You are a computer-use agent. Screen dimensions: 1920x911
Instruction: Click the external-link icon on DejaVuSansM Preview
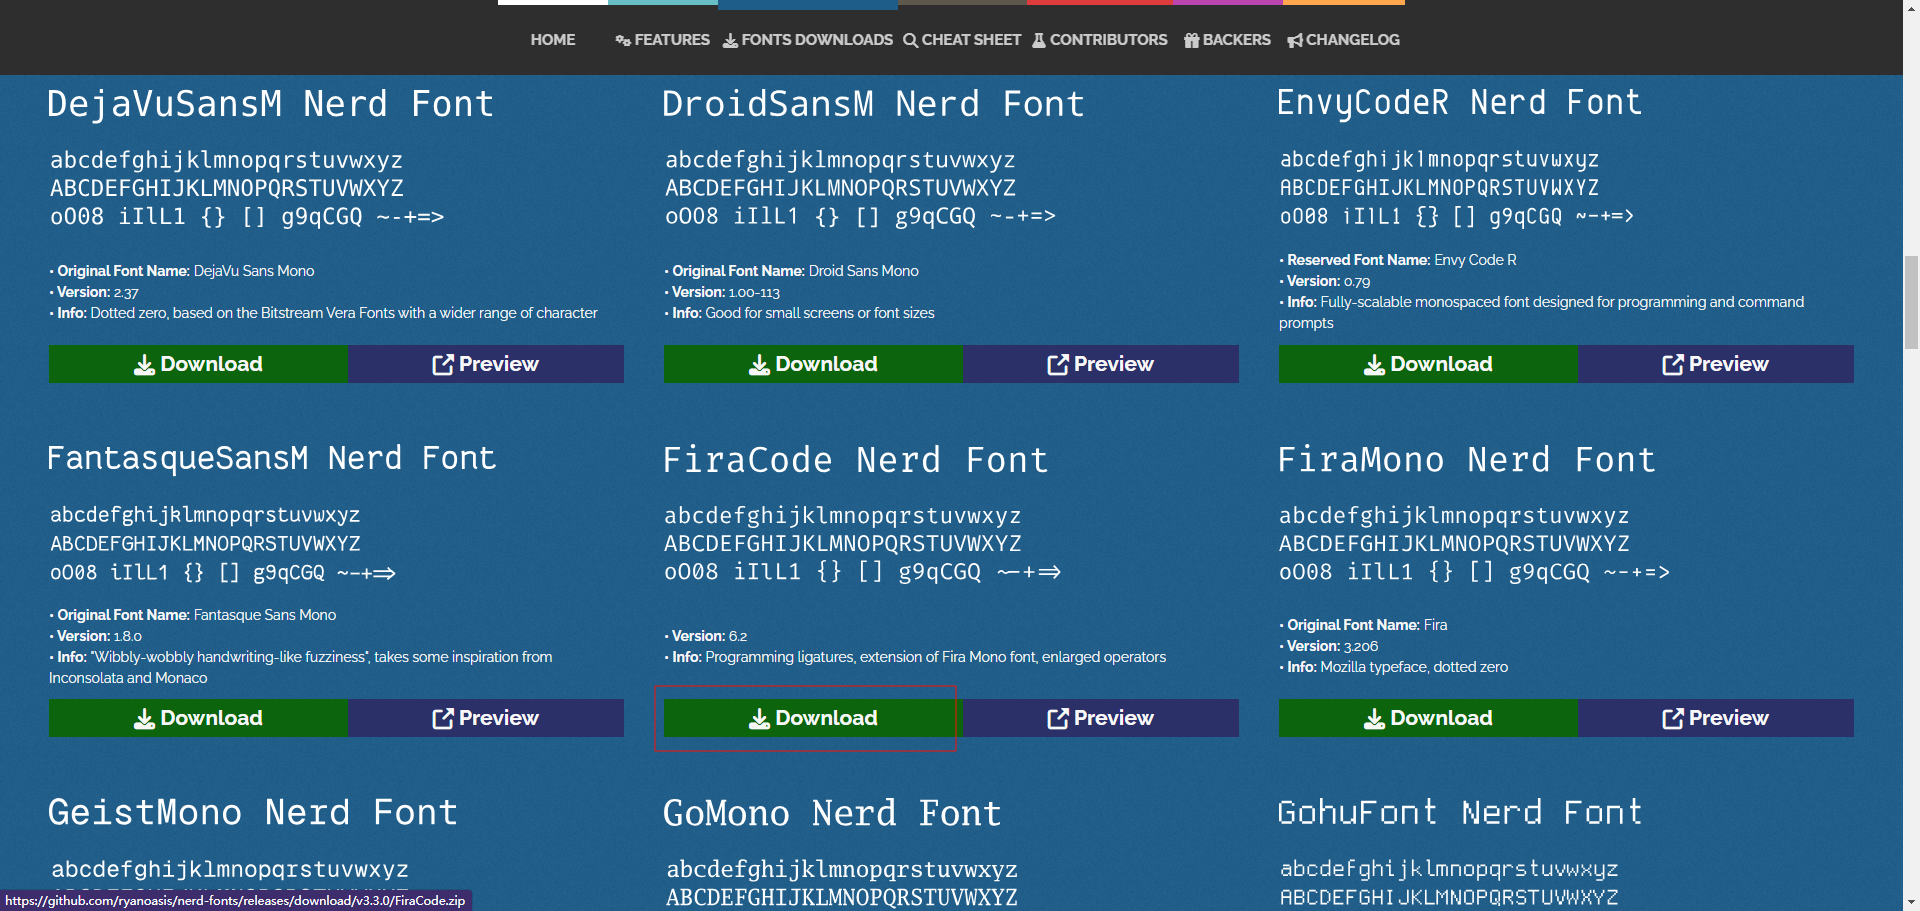click(442, 365)
